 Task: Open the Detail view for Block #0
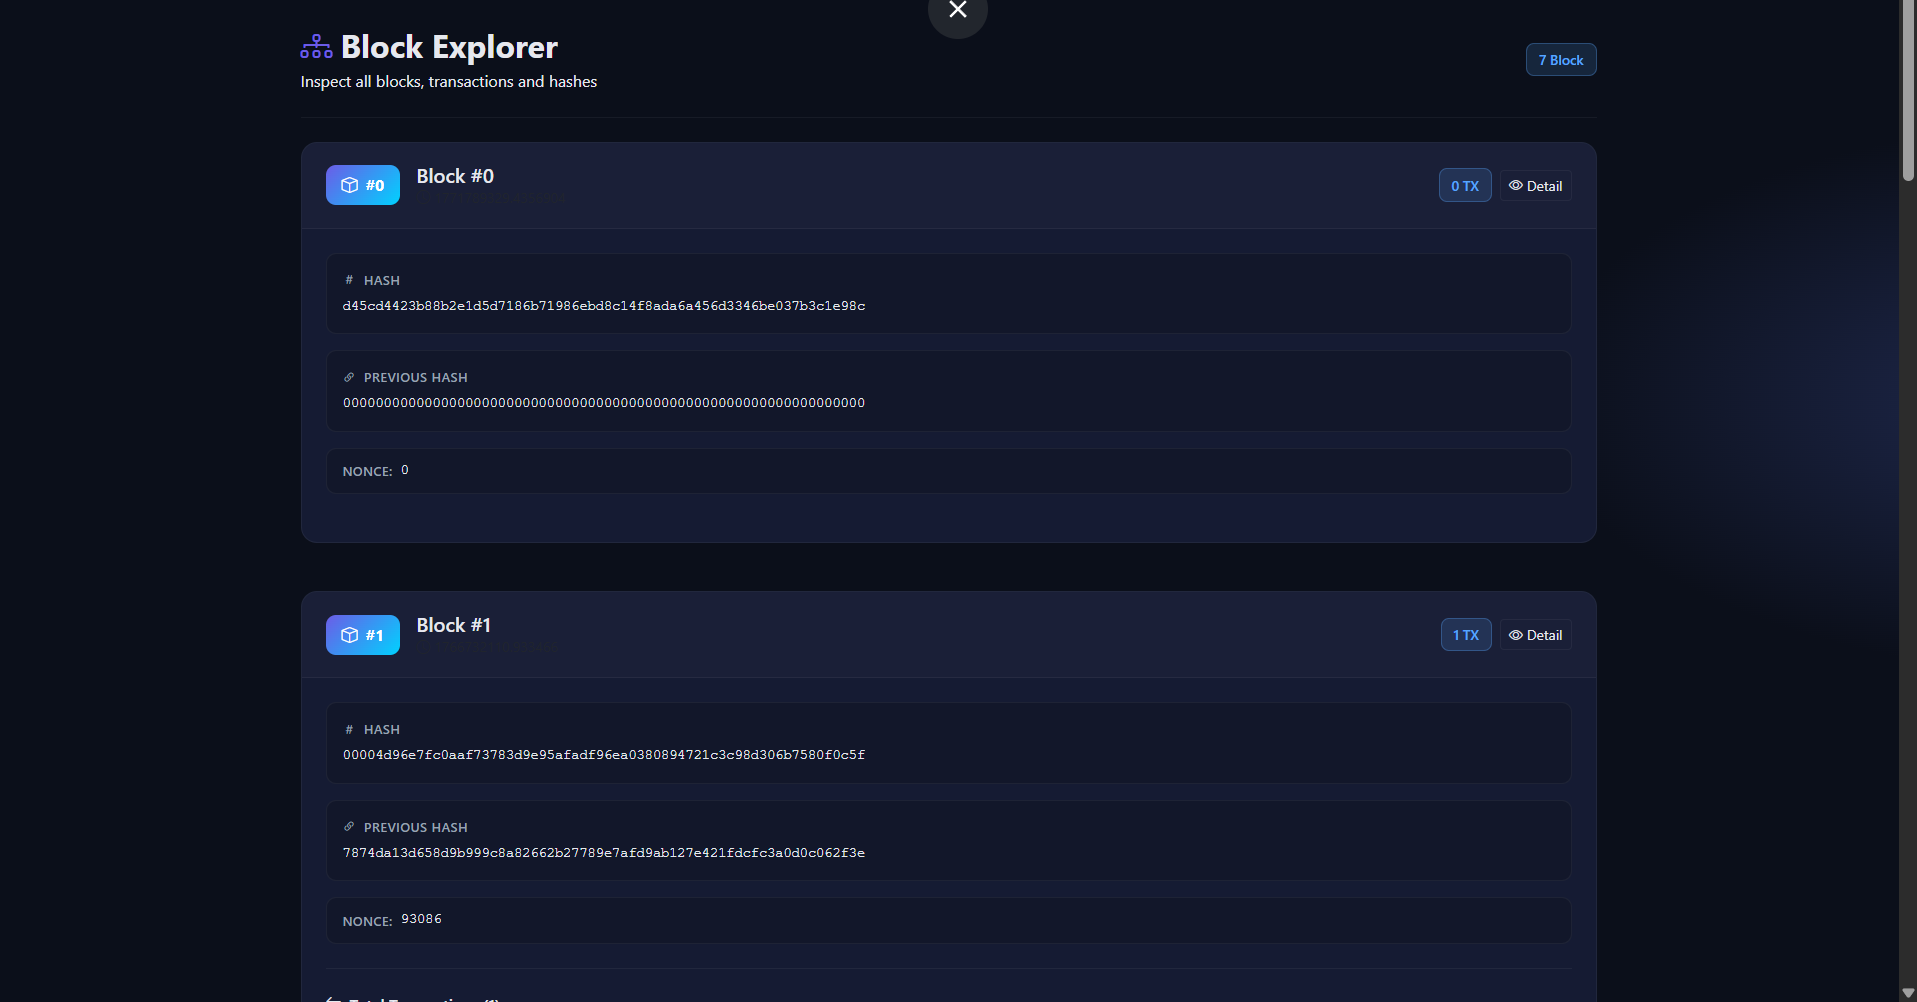click(1535, 185)
